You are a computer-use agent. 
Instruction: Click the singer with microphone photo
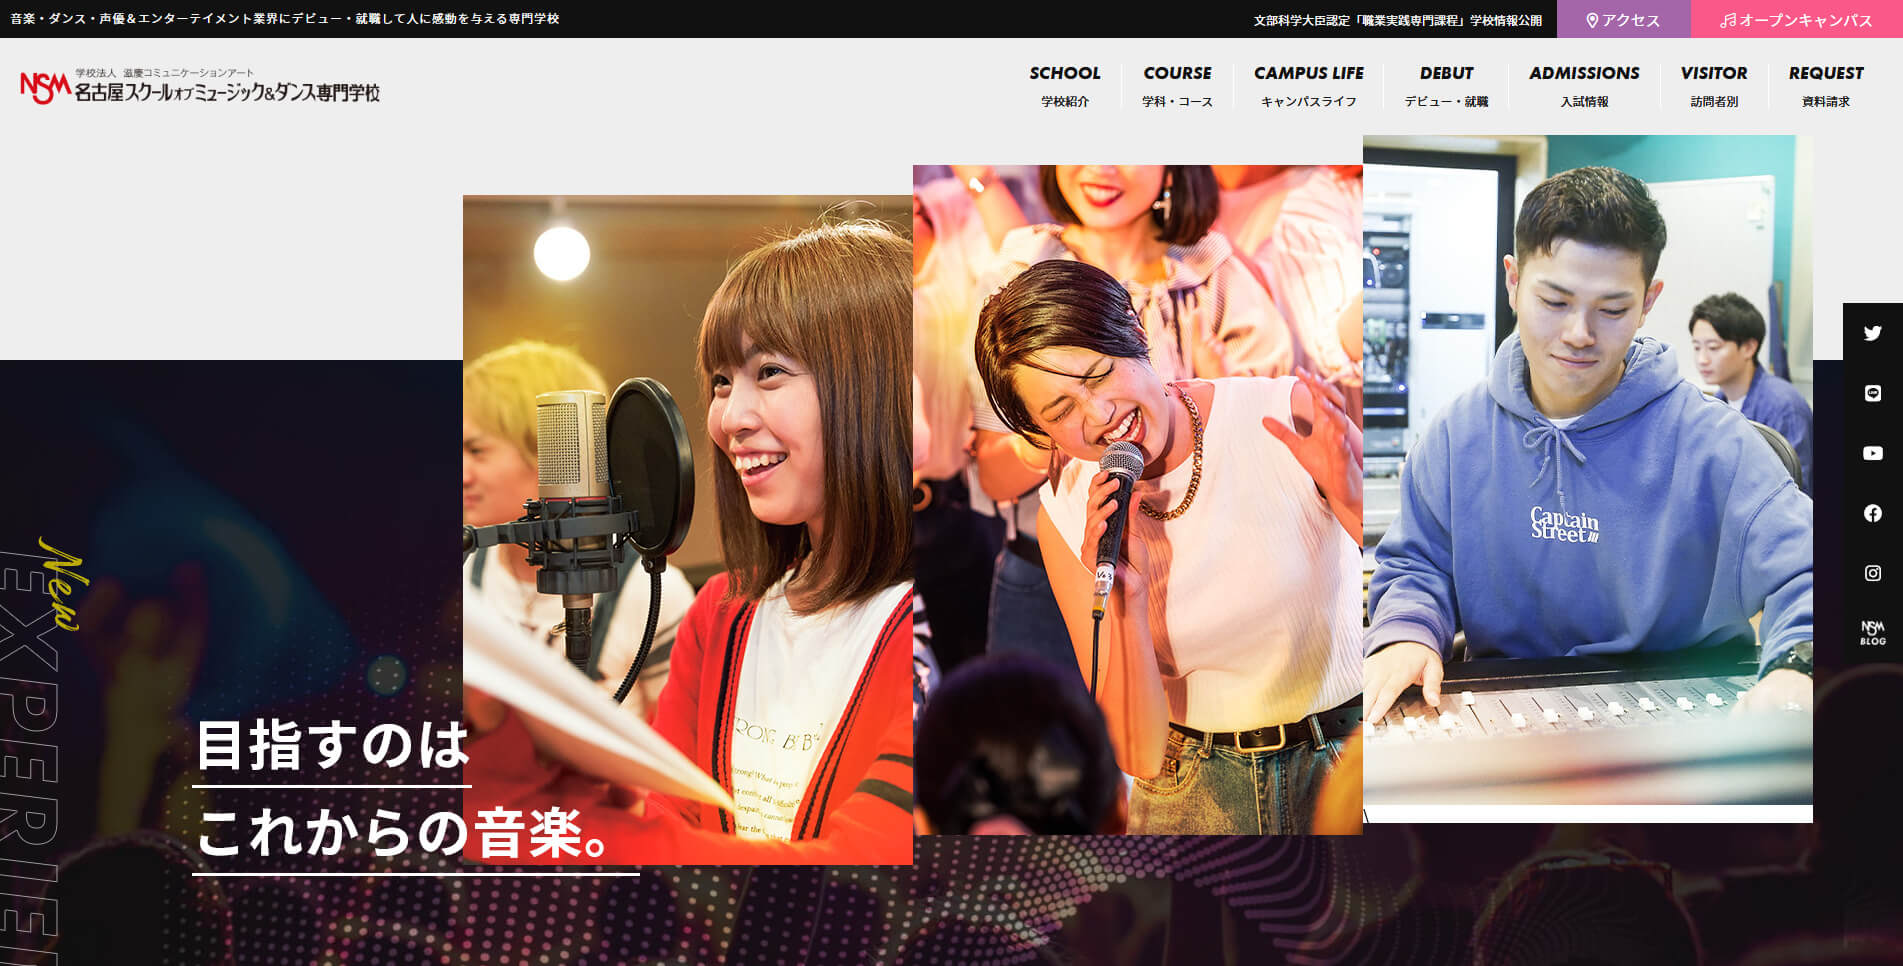1138,499
